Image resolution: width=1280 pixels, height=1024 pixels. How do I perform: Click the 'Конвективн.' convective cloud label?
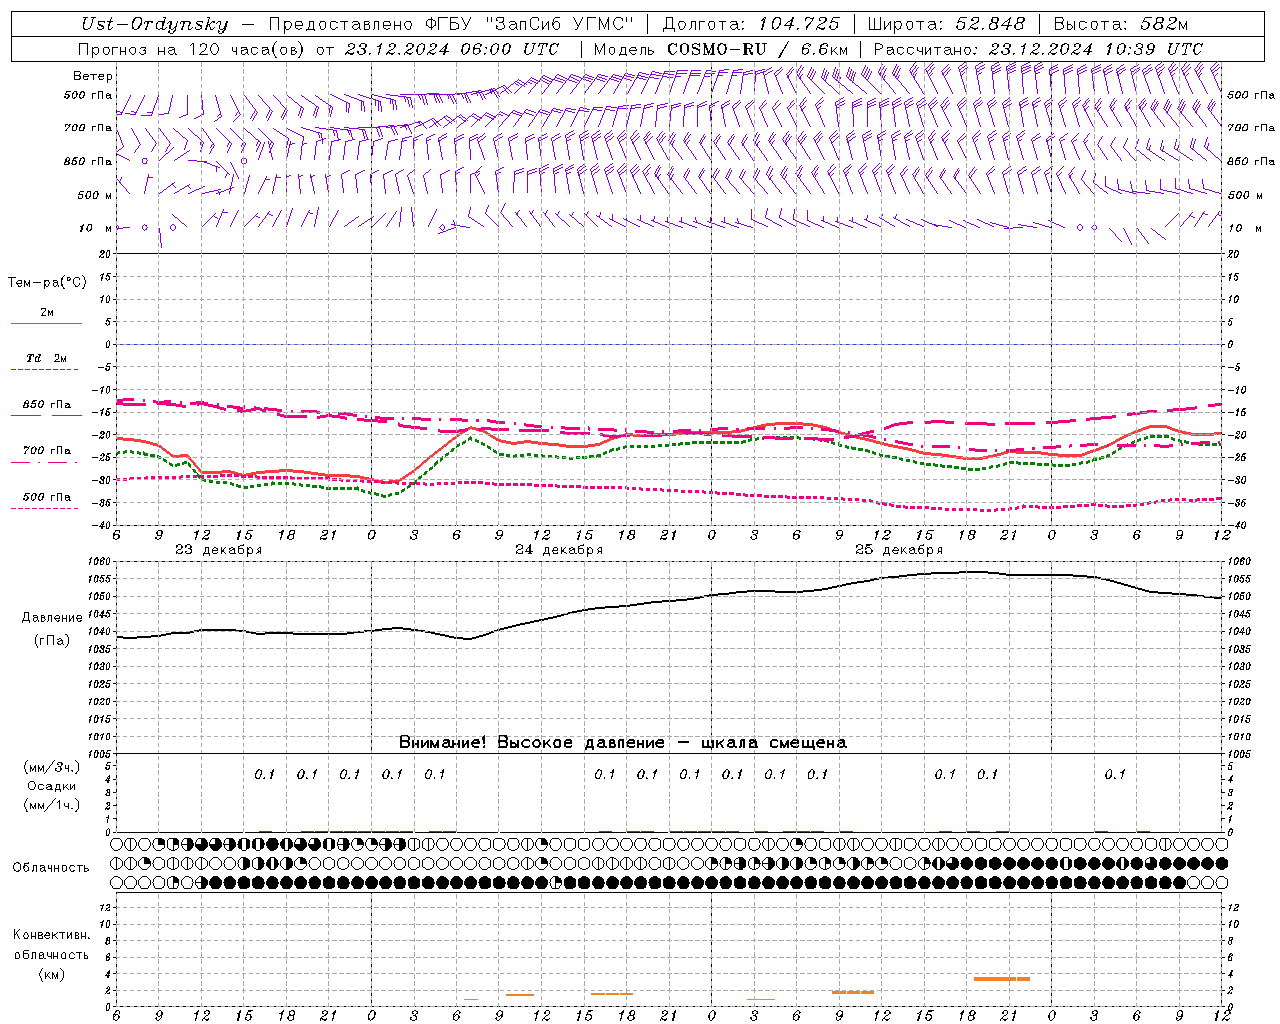point(51,935)
